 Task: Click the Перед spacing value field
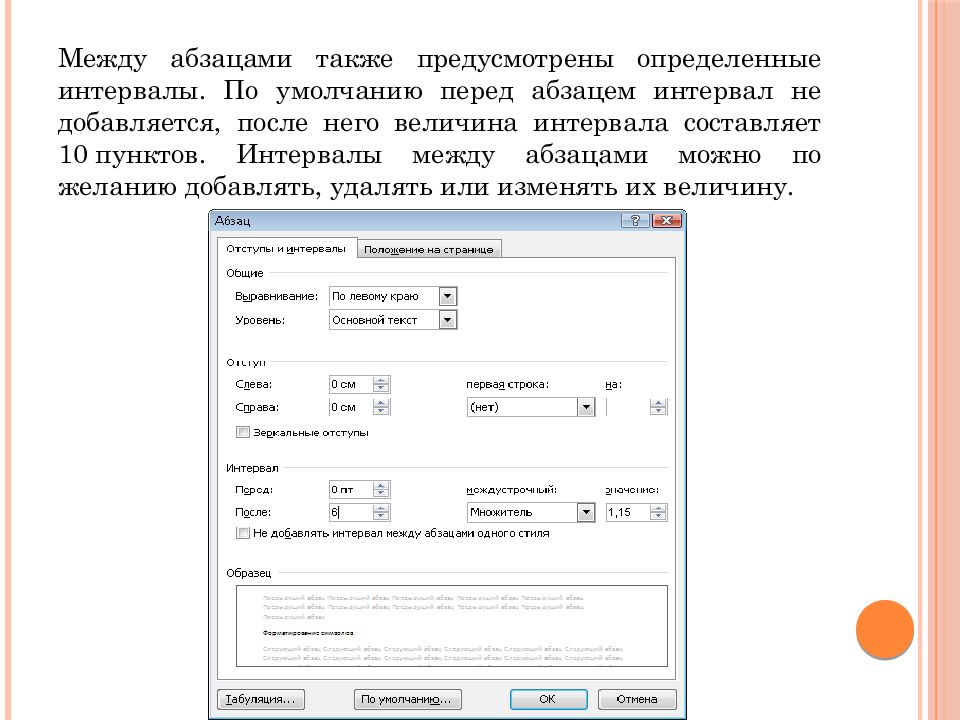[x=351, y=490]
